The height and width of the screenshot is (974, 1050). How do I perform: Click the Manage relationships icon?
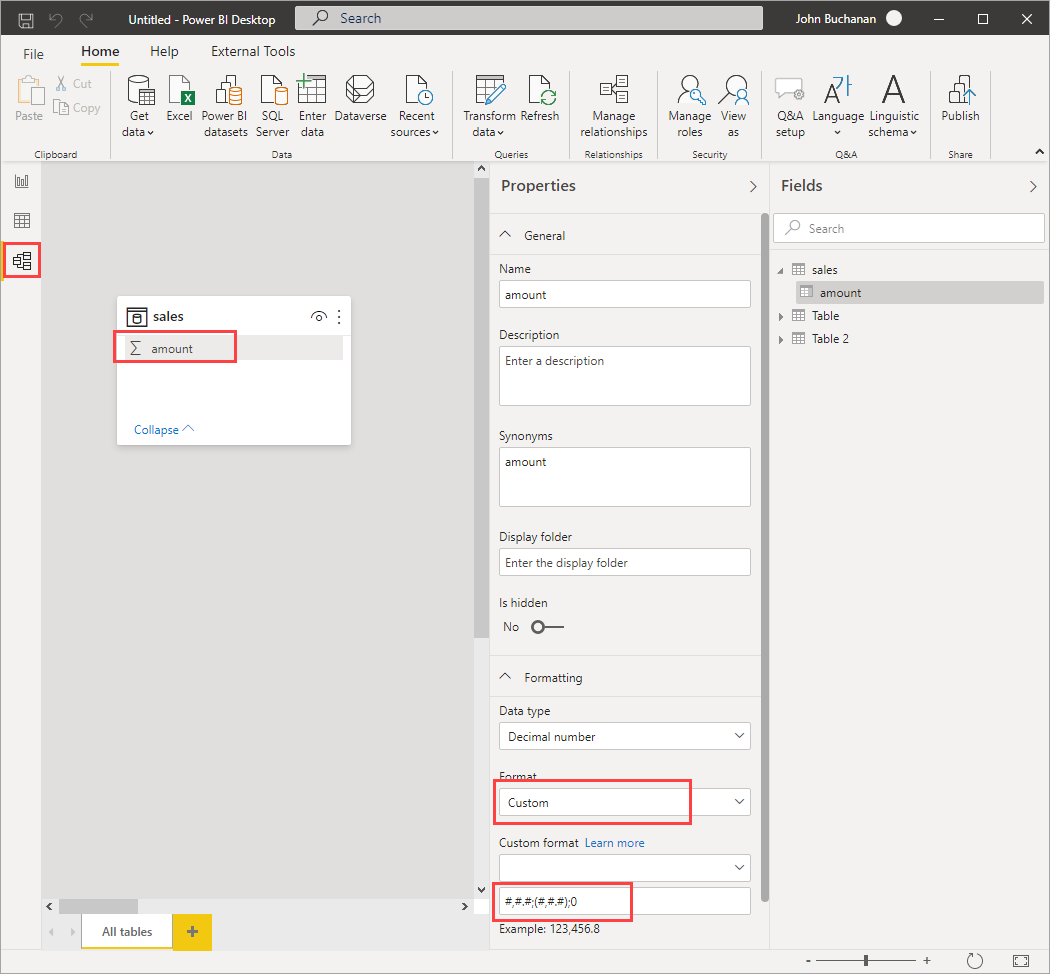pos(613,90)
